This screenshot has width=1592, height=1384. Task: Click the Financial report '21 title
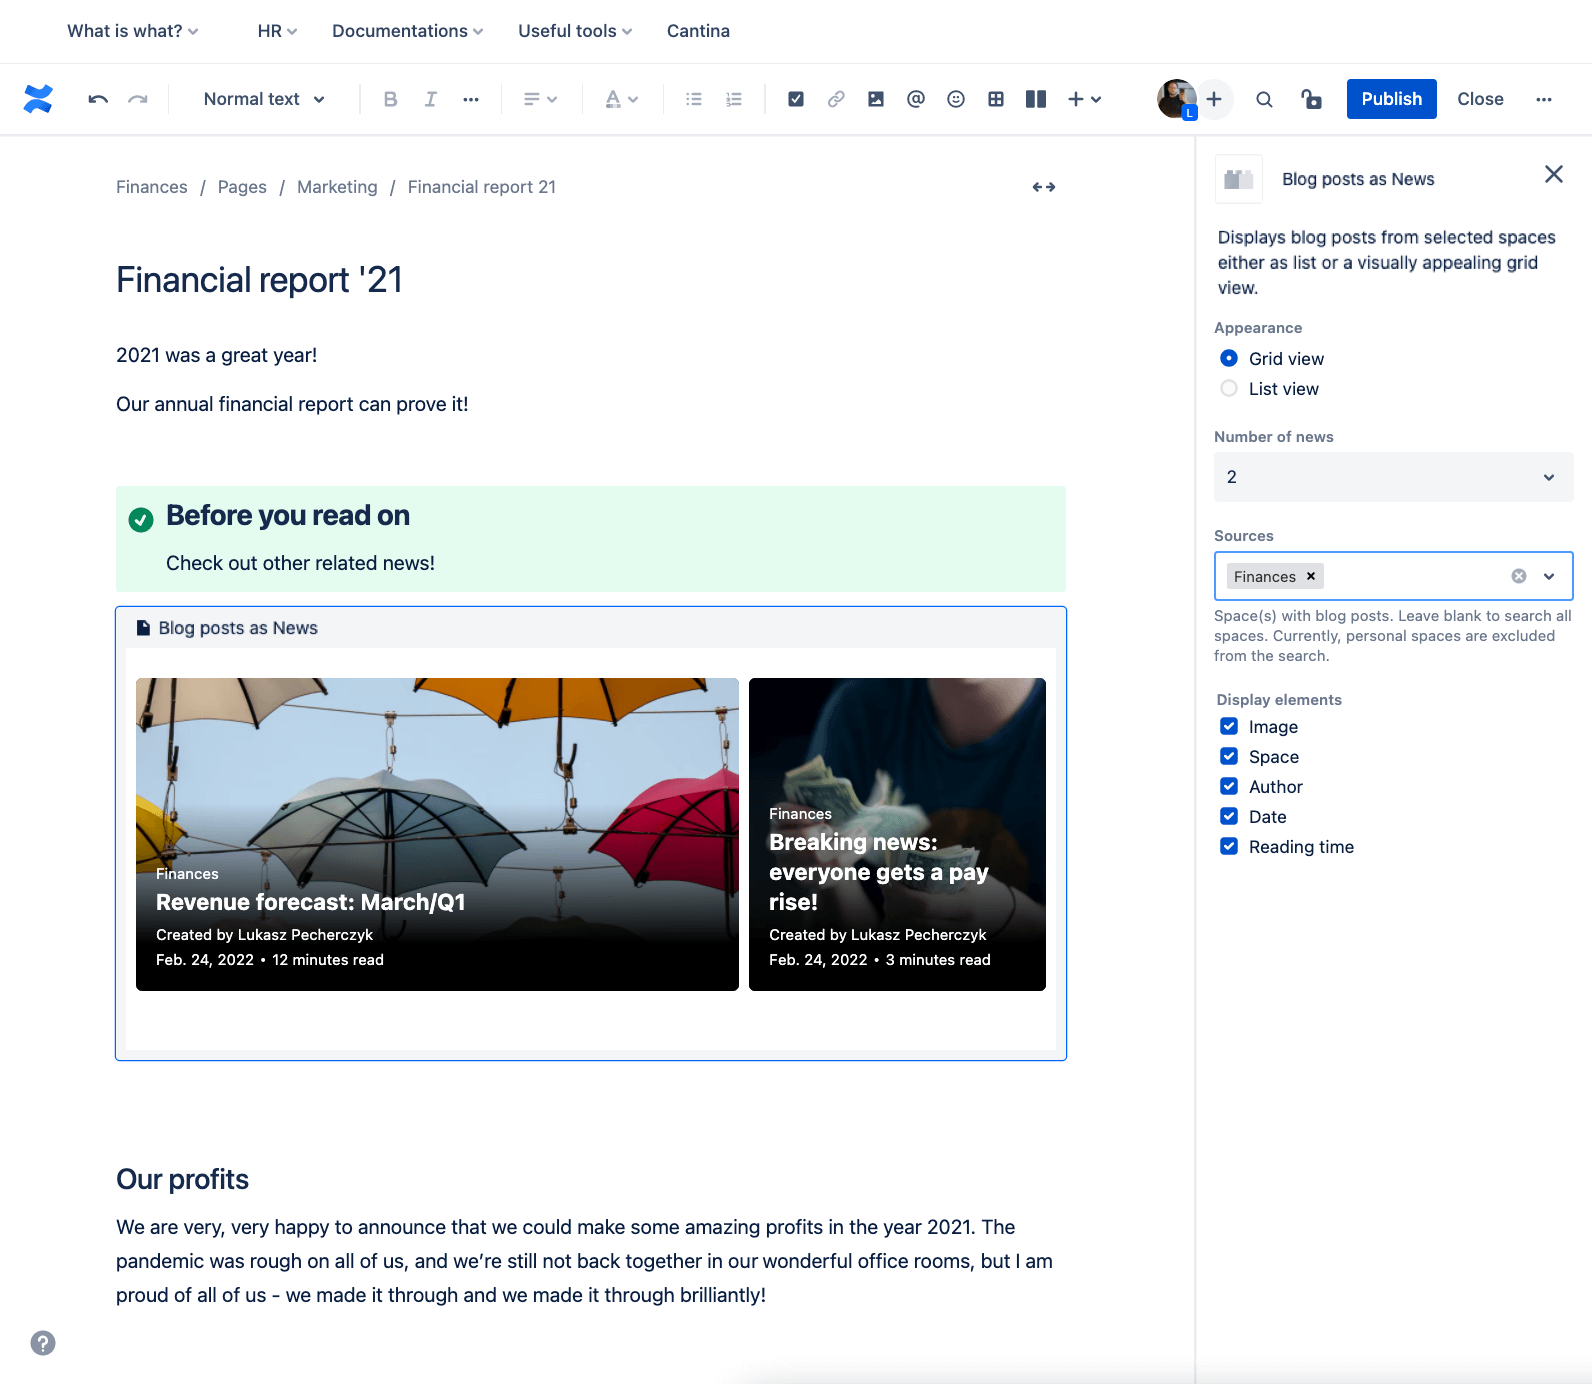click(x=259, y=280)
